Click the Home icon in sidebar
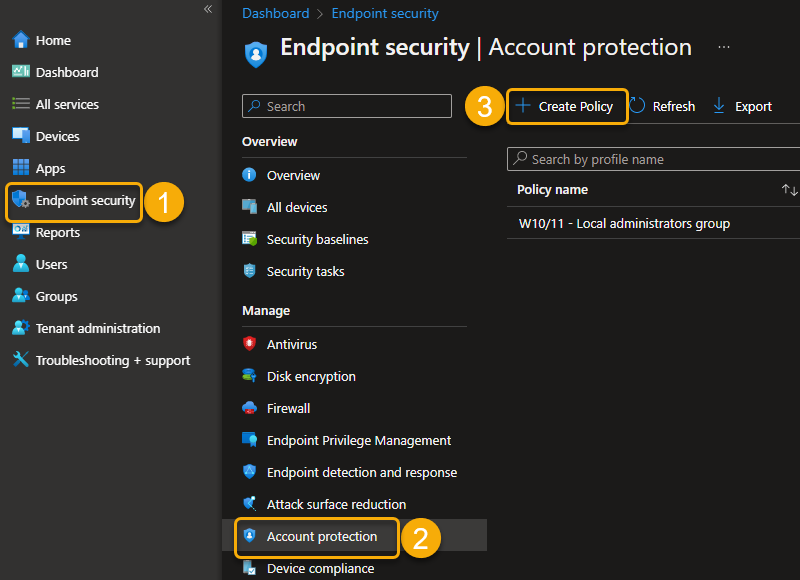 tap(20, 40)
